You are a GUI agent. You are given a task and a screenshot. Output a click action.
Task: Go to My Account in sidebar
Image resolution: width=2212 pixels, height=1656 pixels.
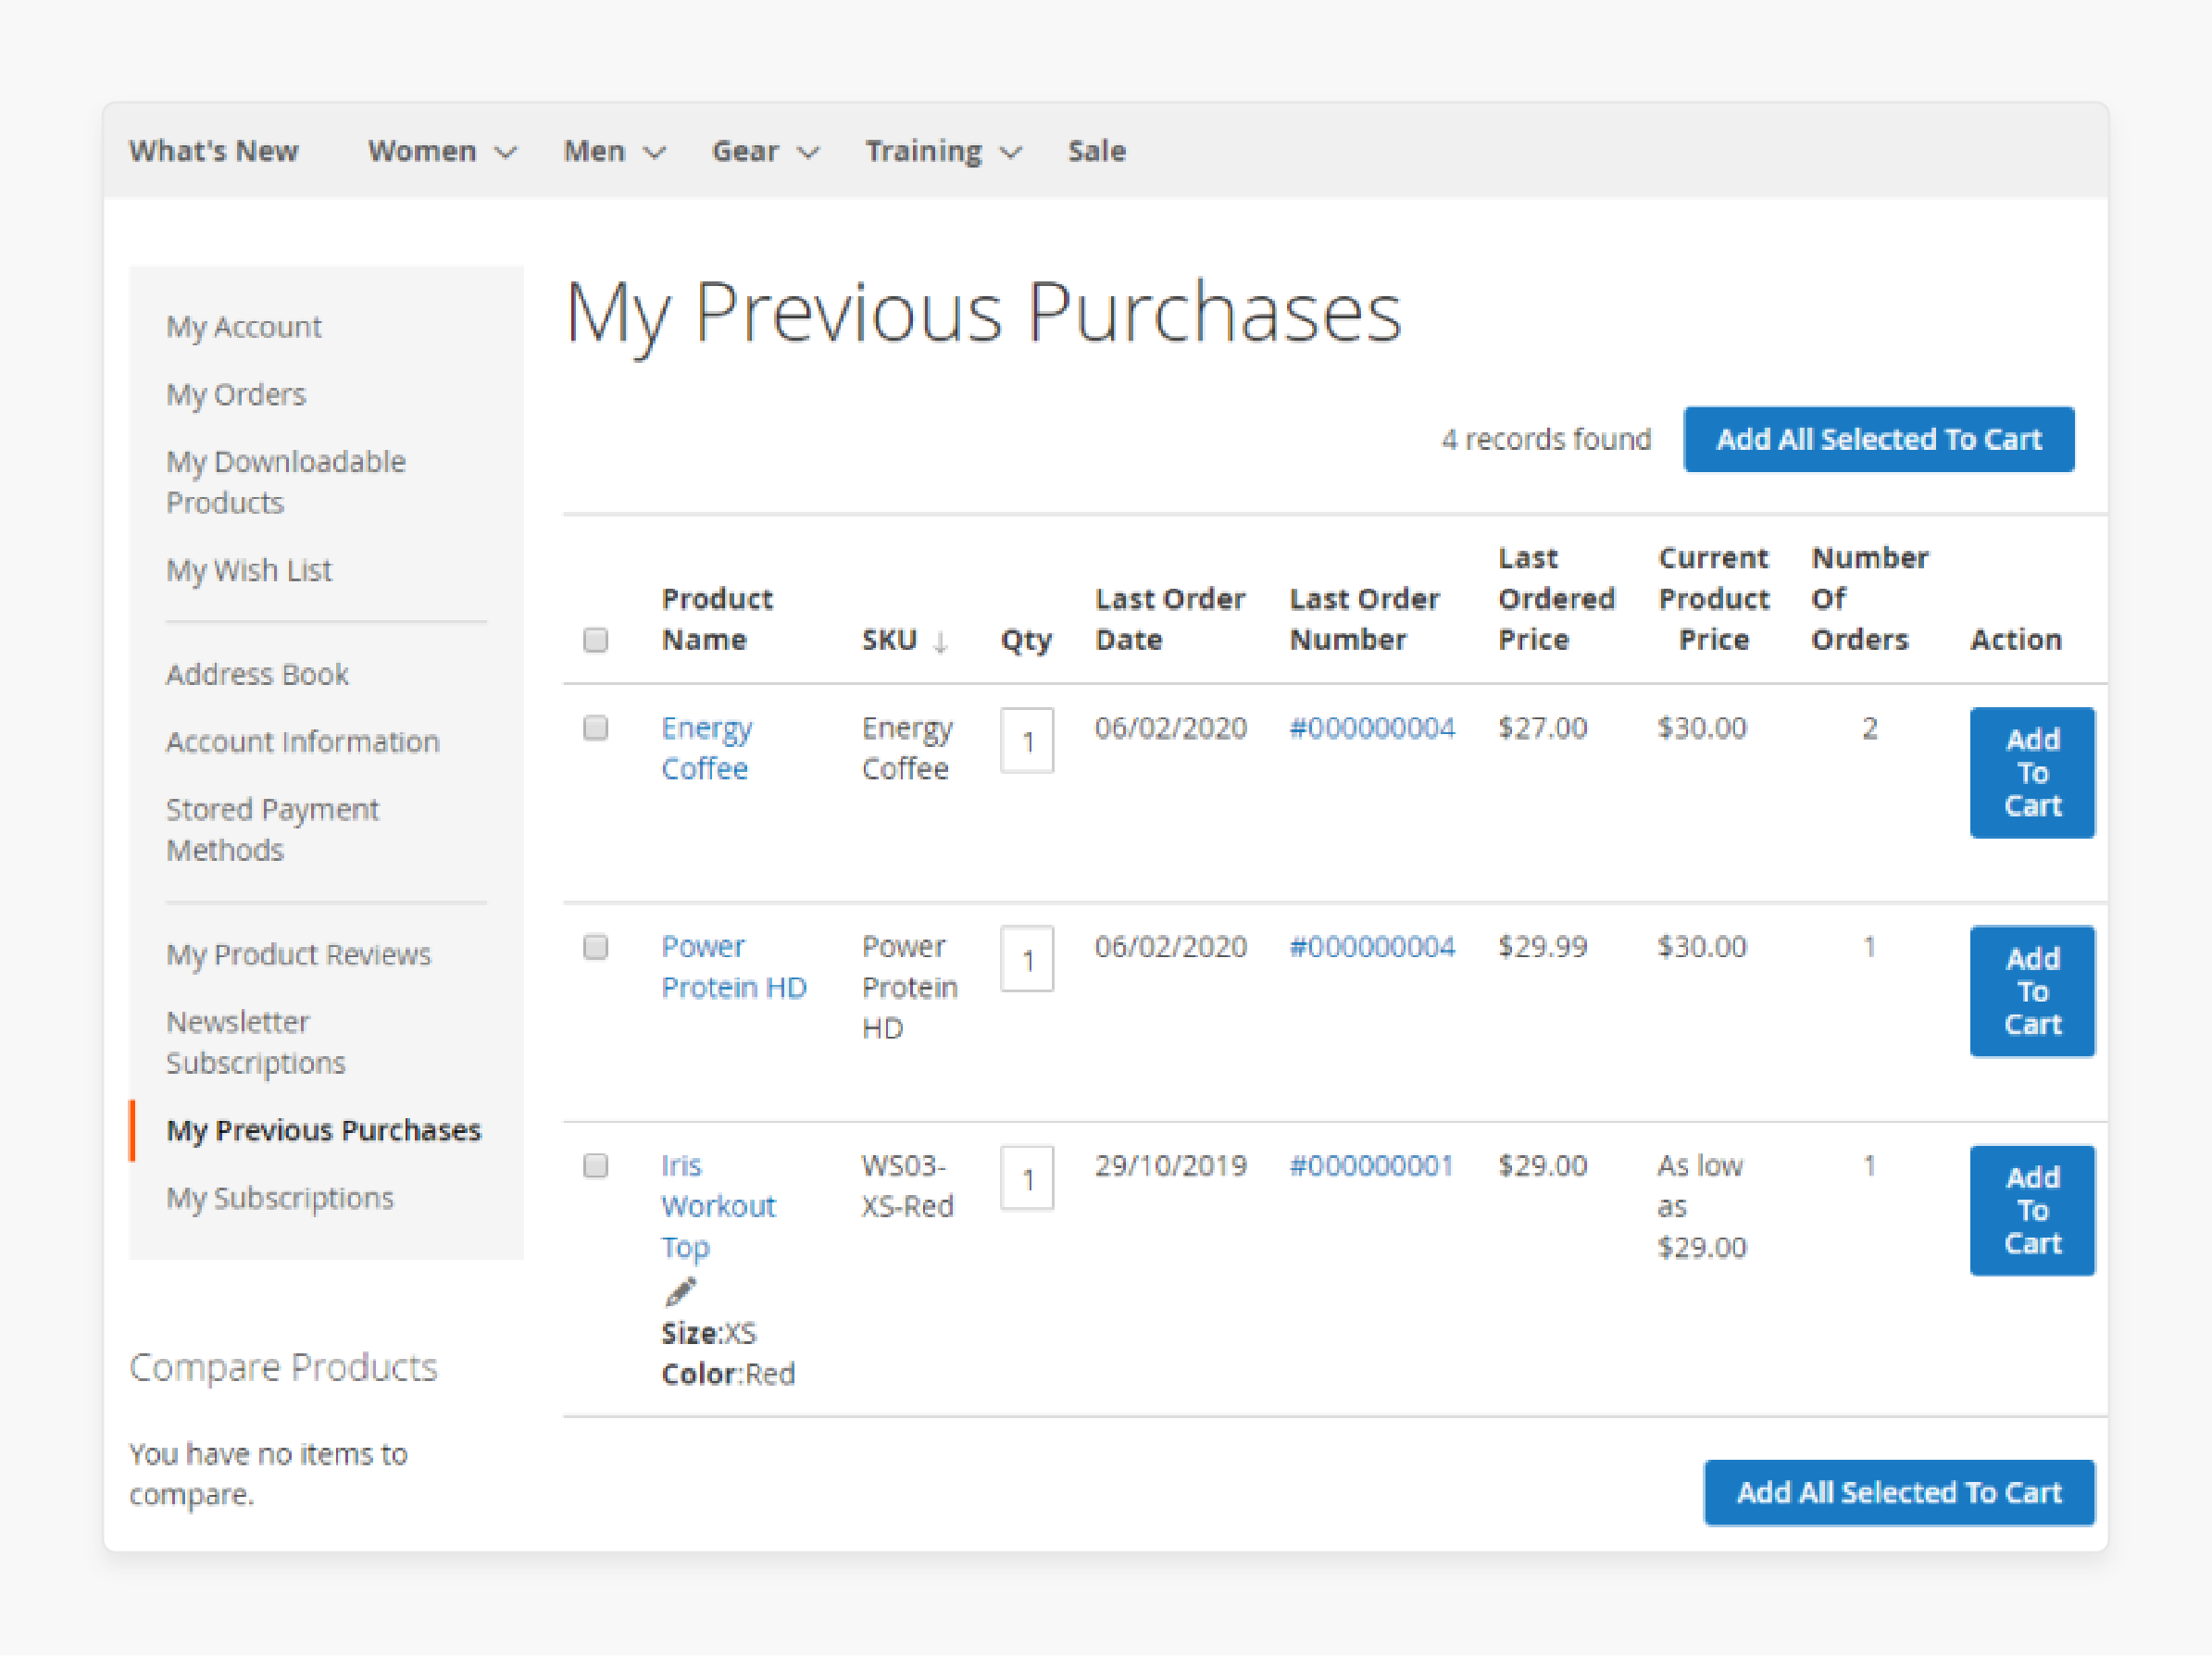pos(244,327)
